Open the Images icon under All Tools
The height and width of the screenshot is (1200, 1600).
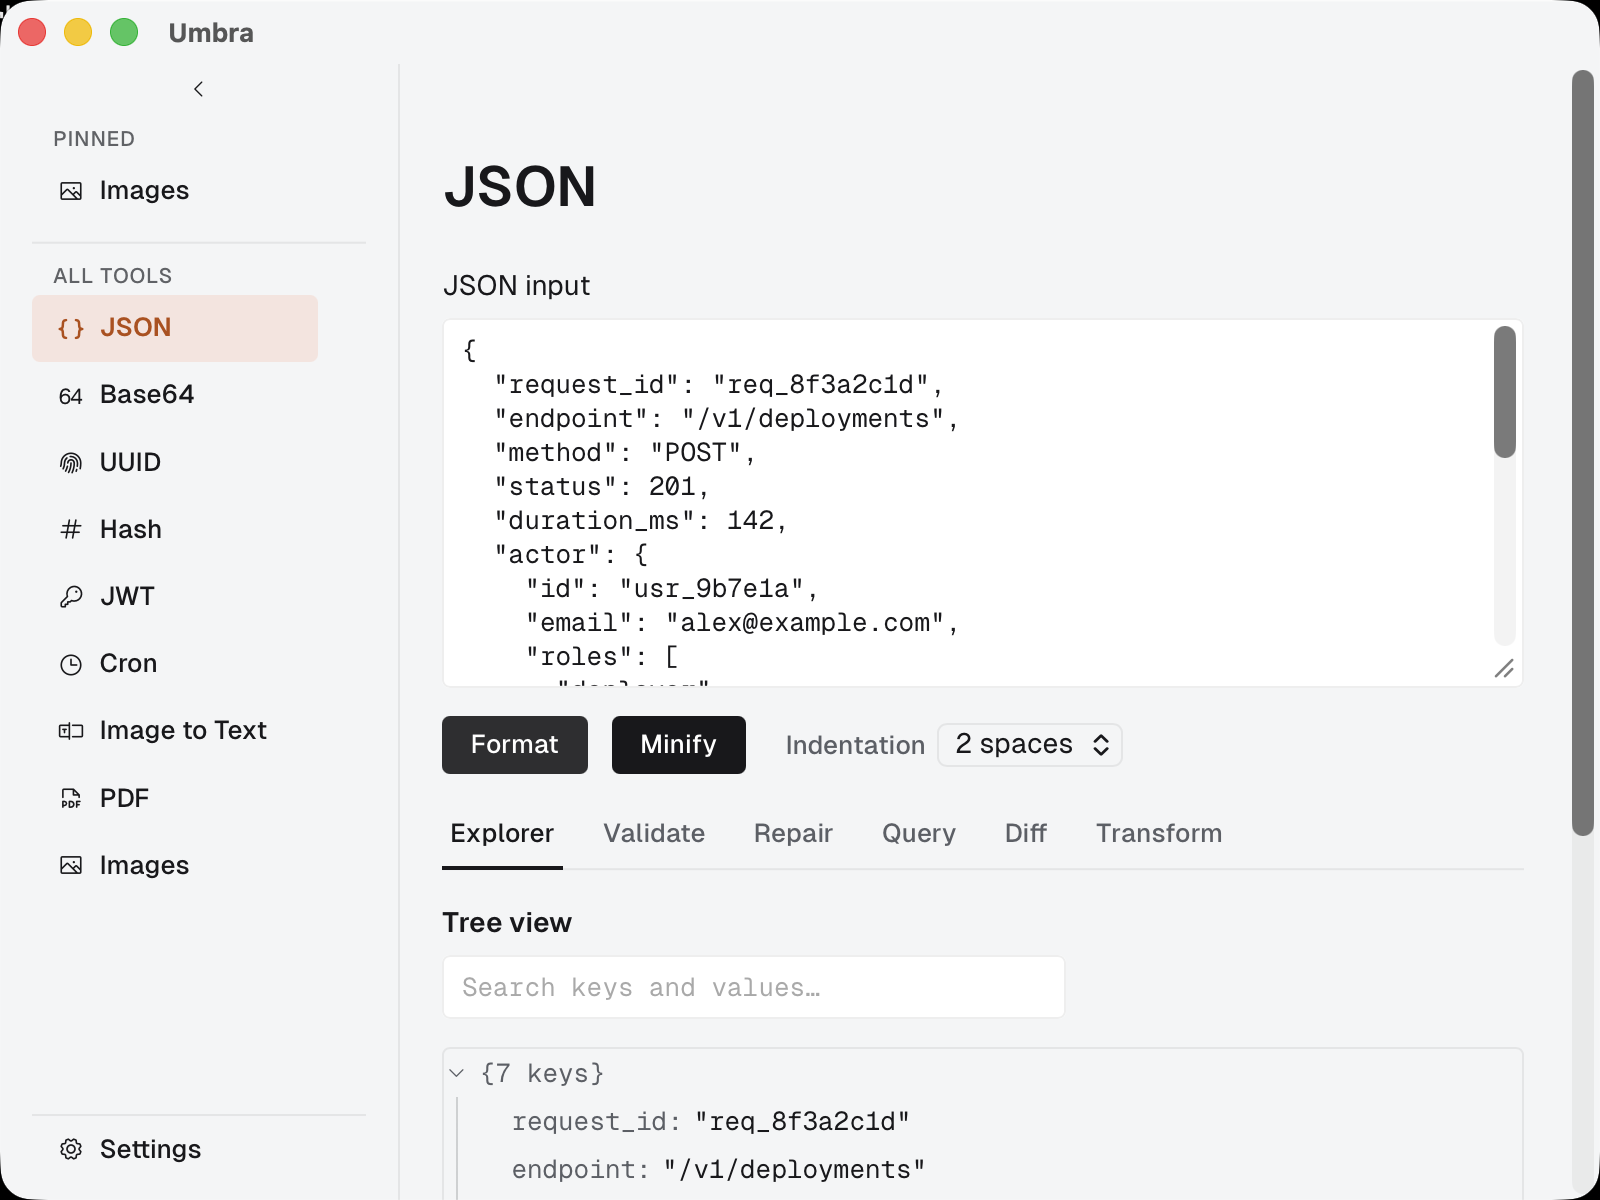pyautogui.click(x=71, y=865)
